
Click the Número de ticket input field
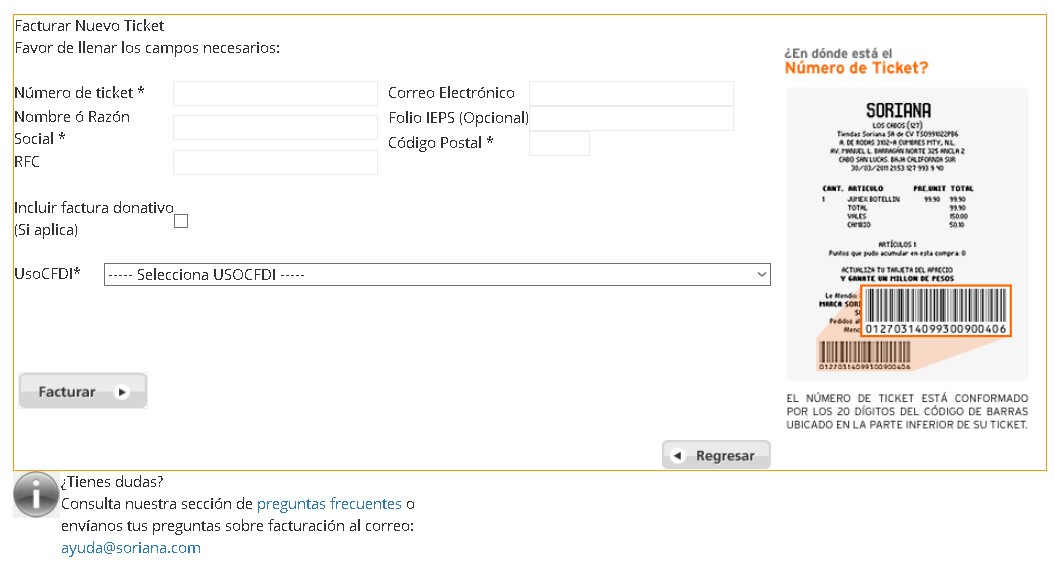275,94
